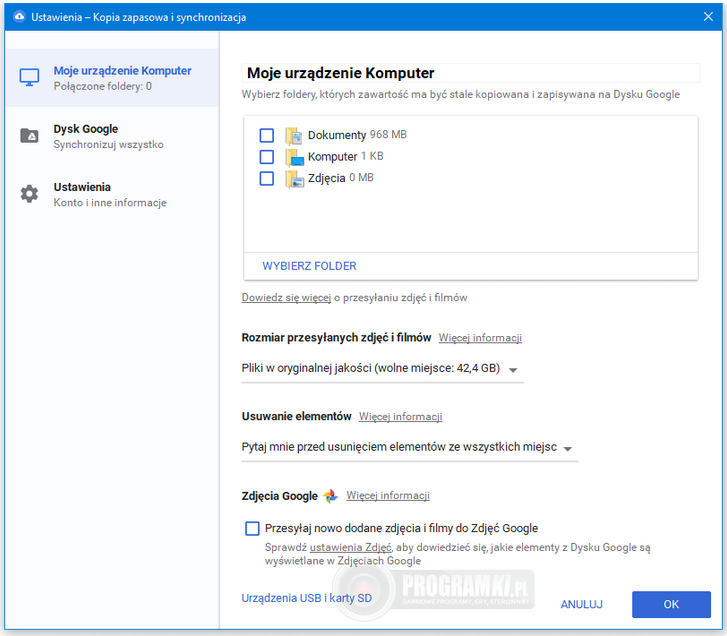Open the Ustawienia section

(x=112, y=194)
